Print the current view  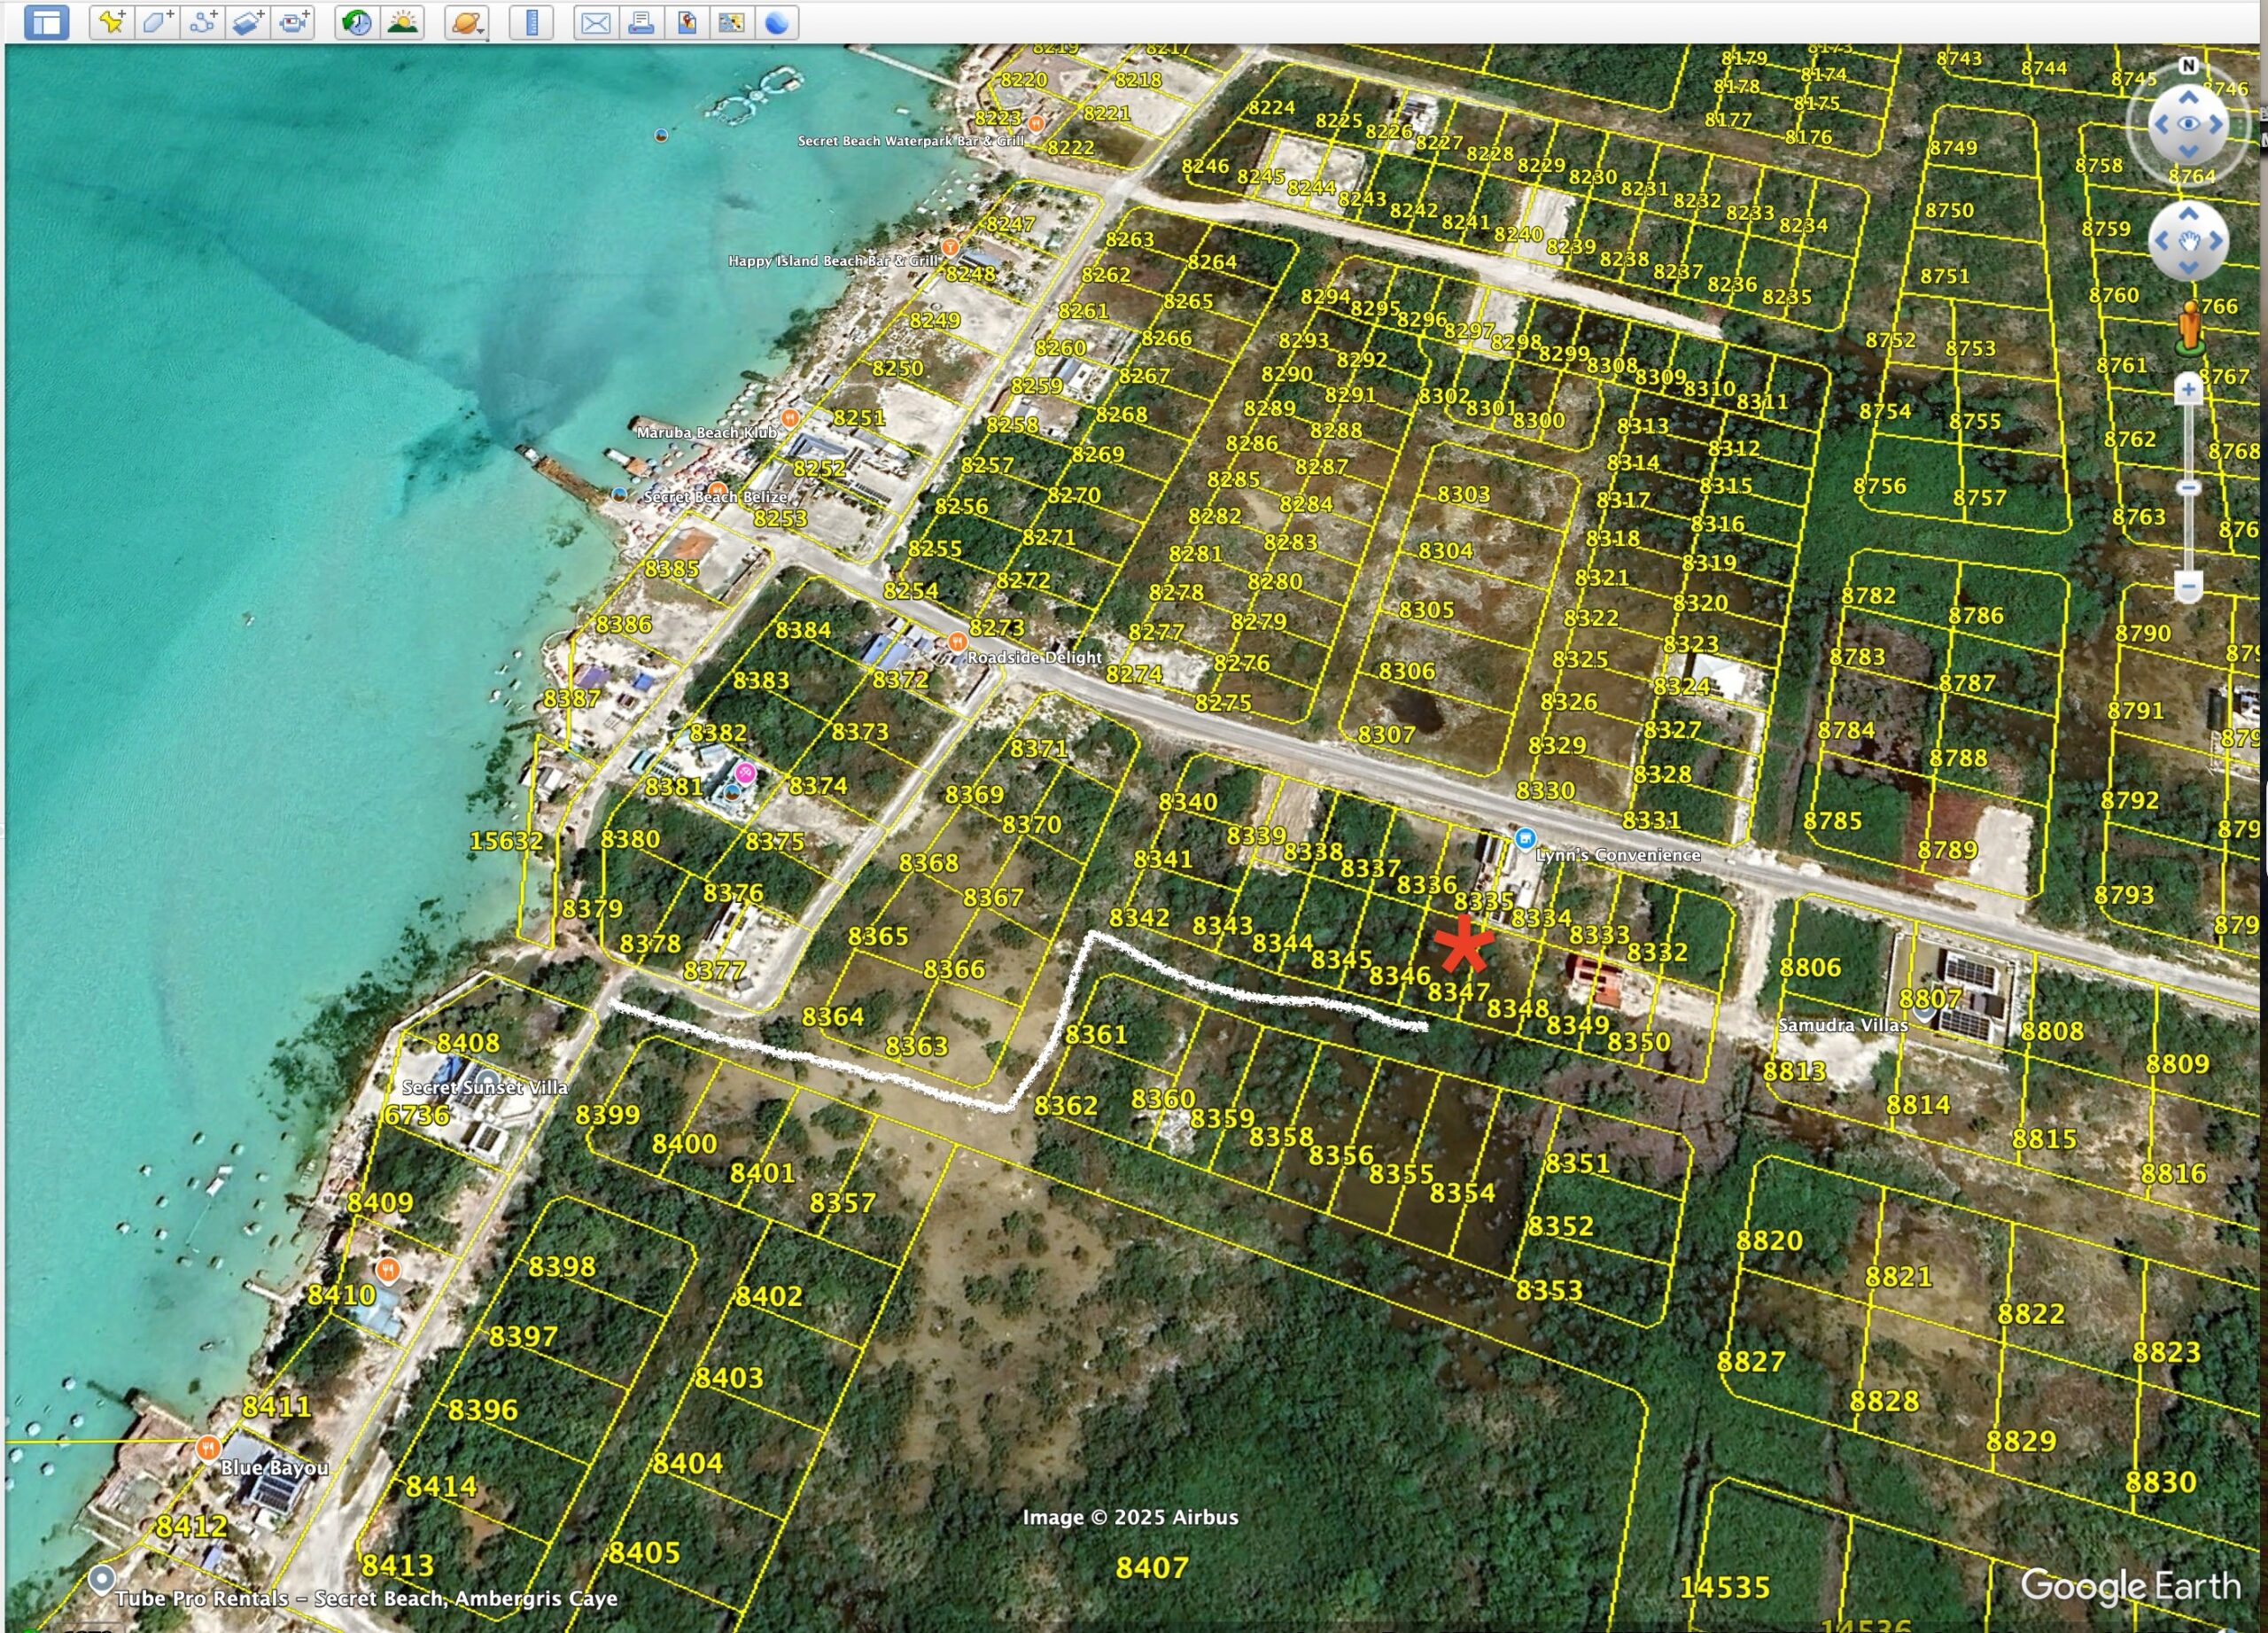pos(641,22)
